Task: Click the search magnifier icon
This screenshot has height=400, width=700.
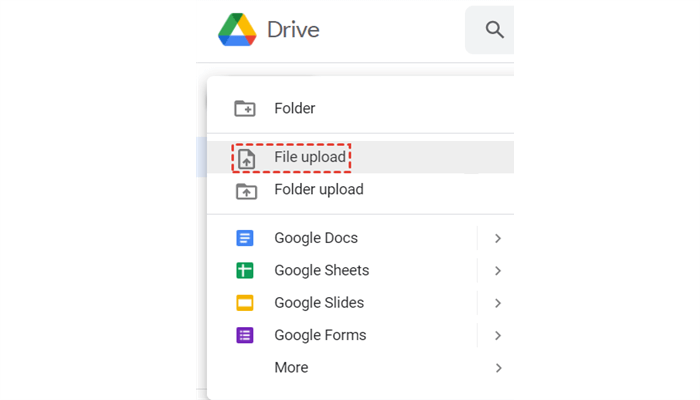Action: click(x=495, y=30)
